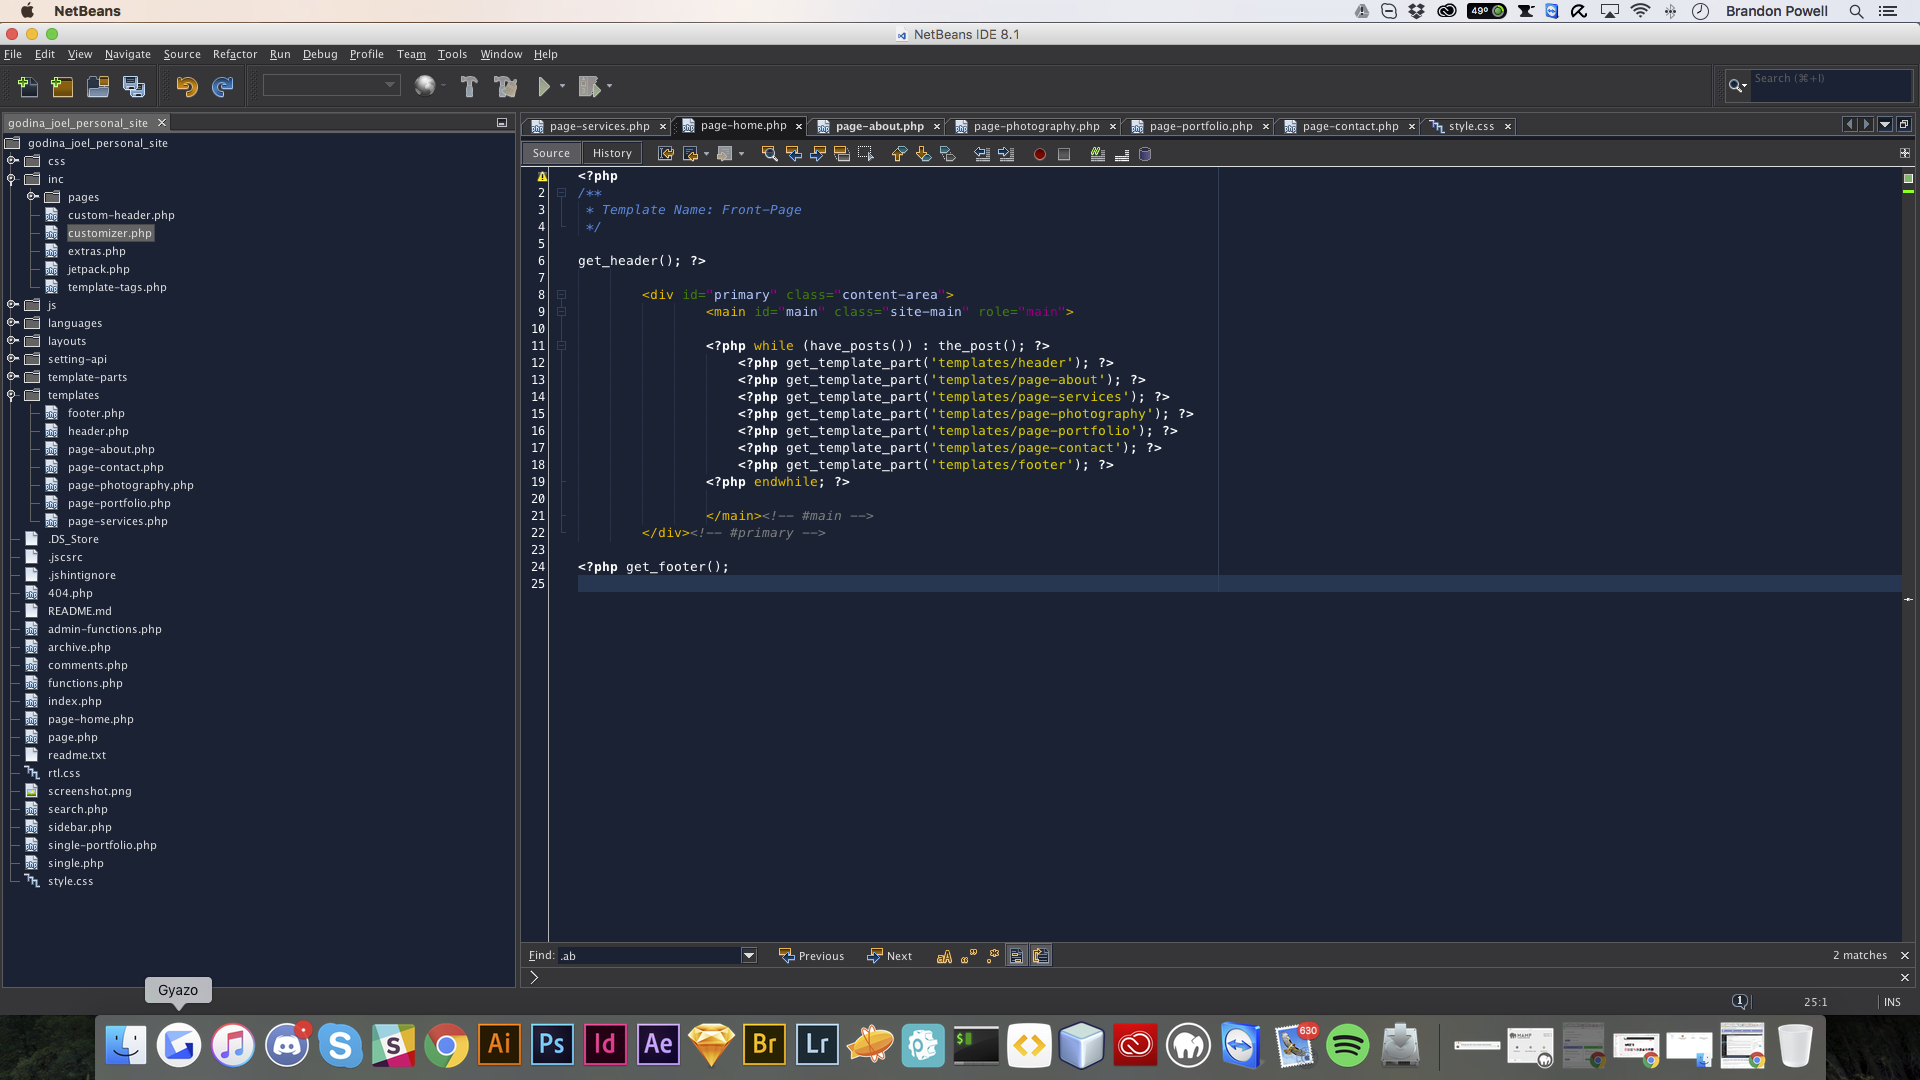Click the Save All toolbar icon
Screen dimensions: 1920x1080
point(134,87)
